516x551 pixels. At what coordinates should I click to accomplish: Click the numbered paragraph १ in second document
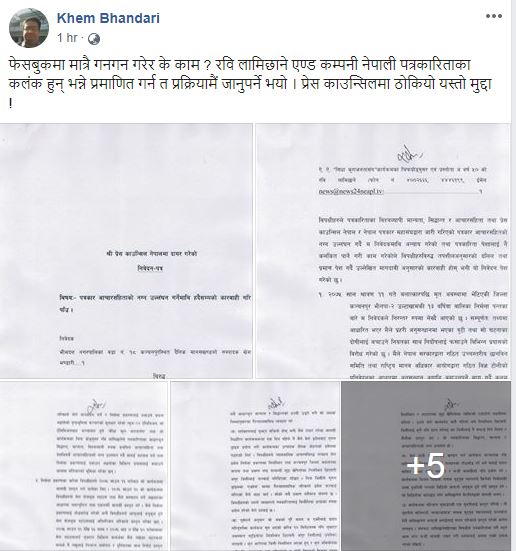(413, 335)
